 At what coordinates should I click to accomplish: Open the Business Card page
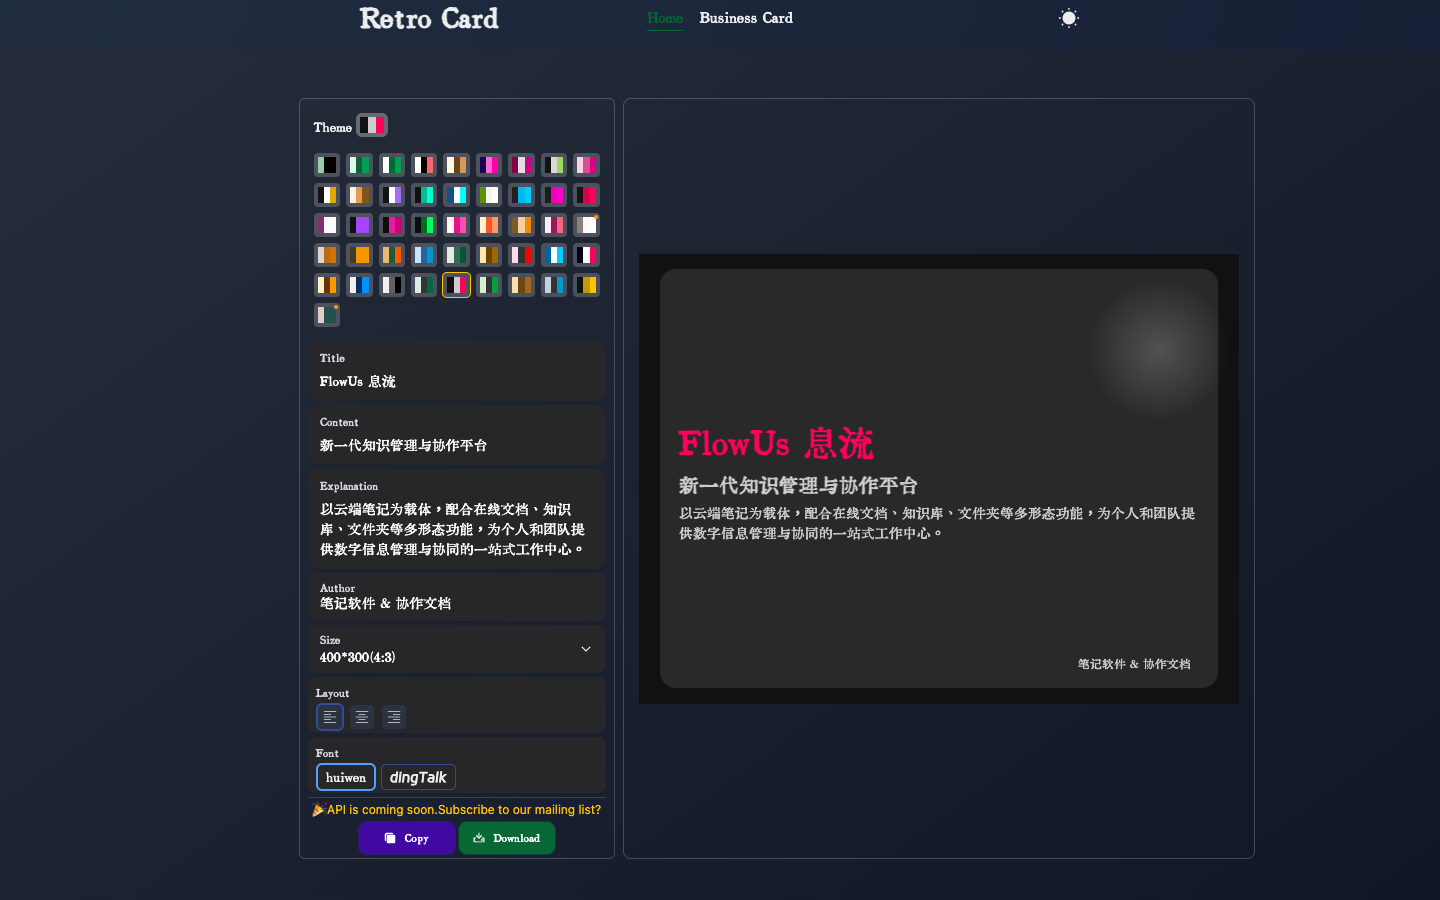click(x=746, y=18)
